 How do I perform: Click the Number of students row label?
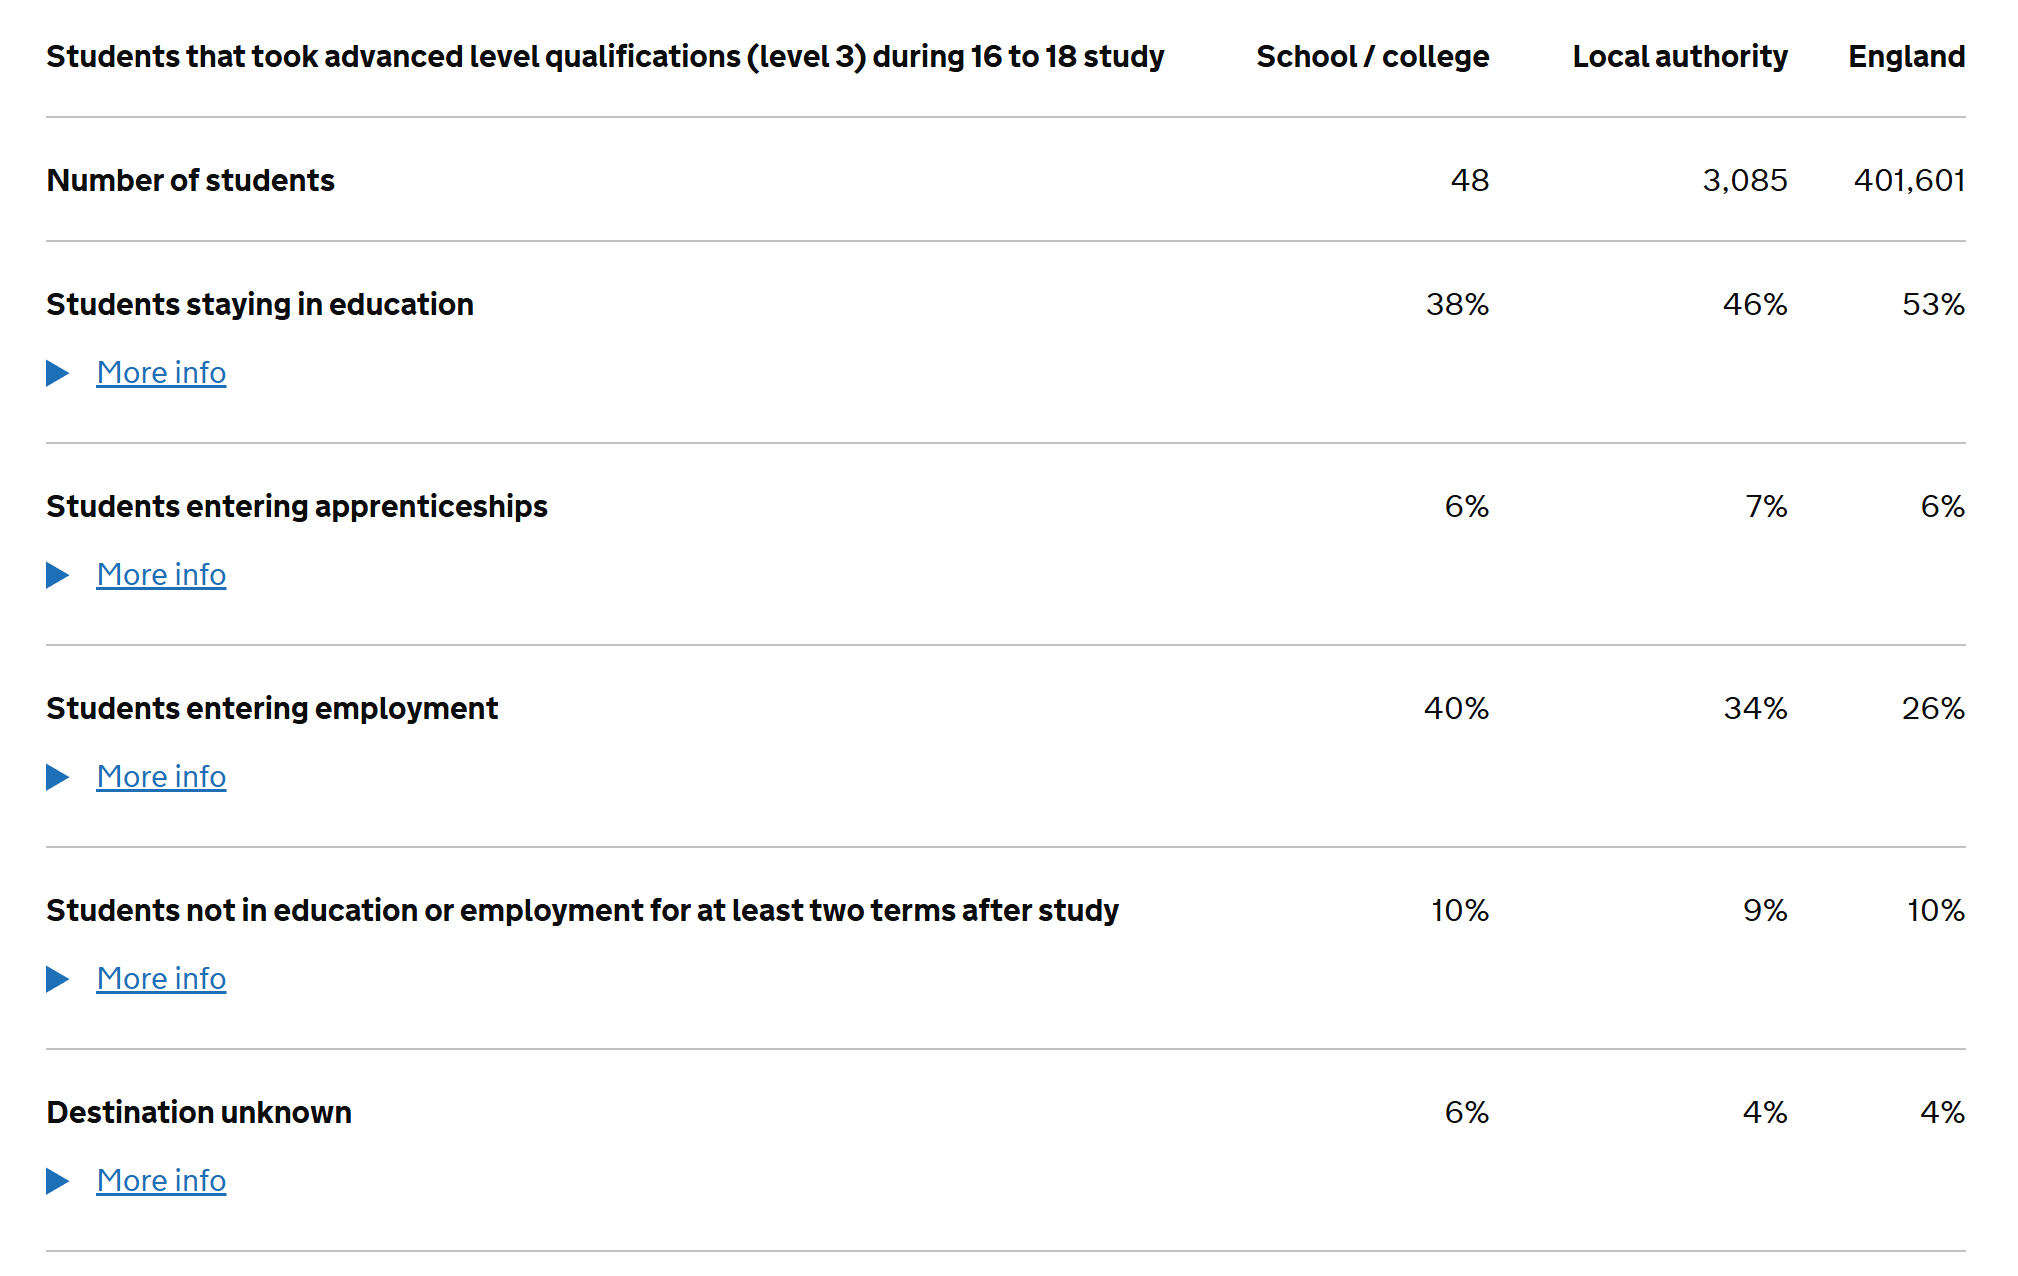pyautogui.click(x=190, y=181)
